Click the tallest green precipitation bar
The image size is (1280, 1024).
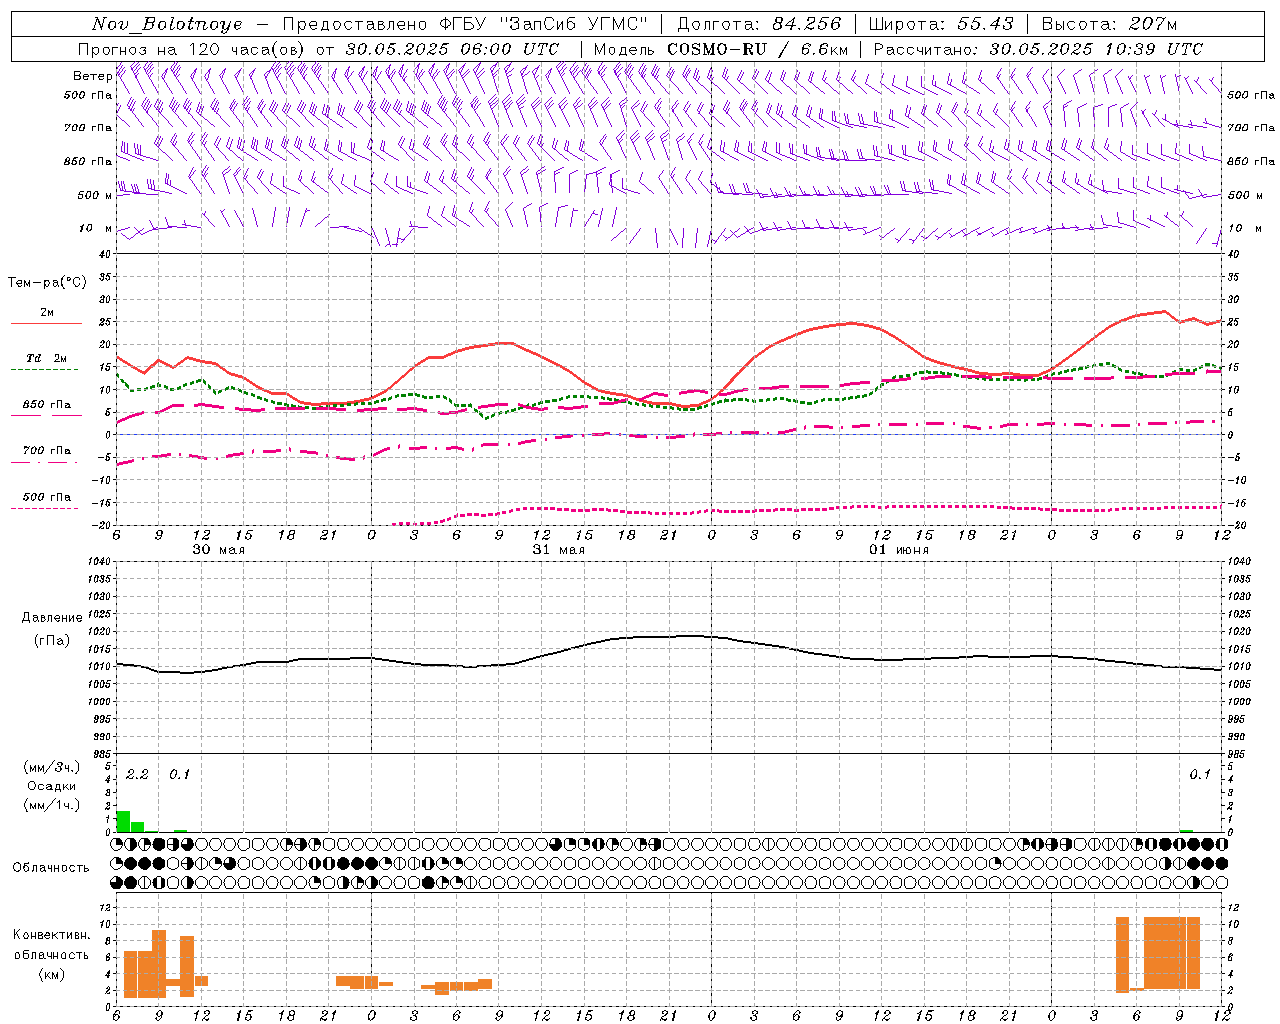point(124,821)
